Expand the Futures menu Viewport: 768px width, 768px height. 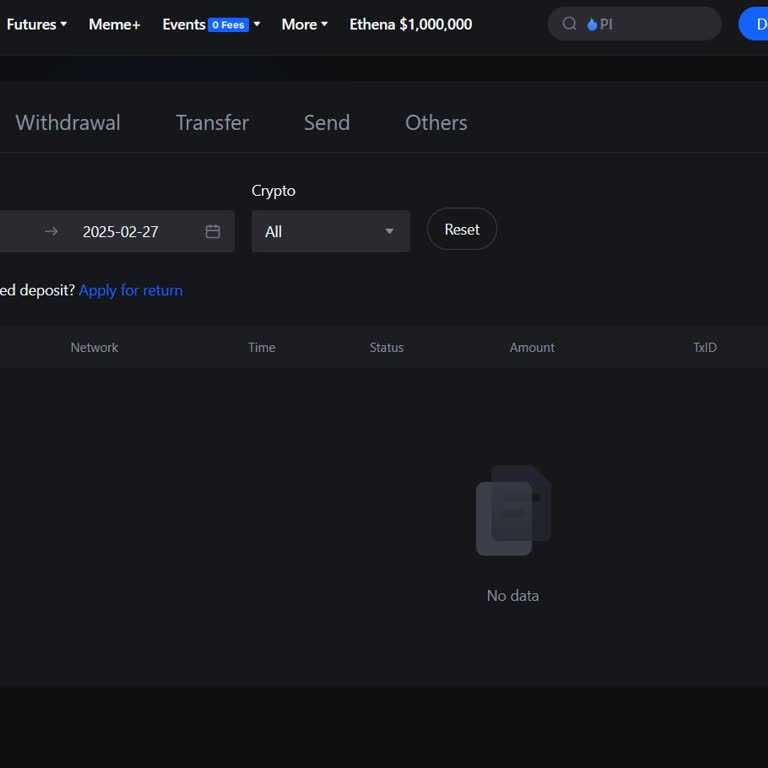tap(36, 24)
